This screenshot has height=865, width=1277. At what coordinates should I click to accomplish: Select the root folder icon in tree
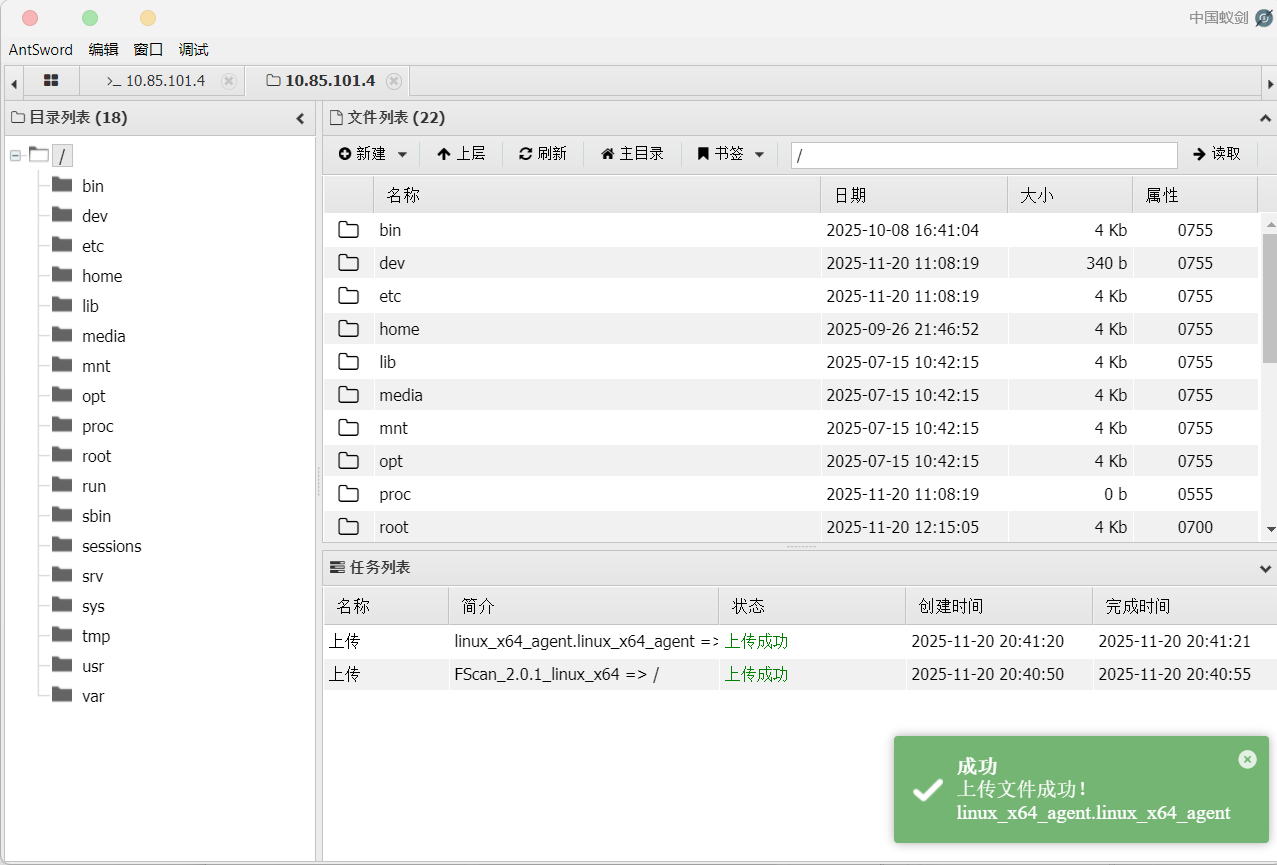click(x=62, y=455)
